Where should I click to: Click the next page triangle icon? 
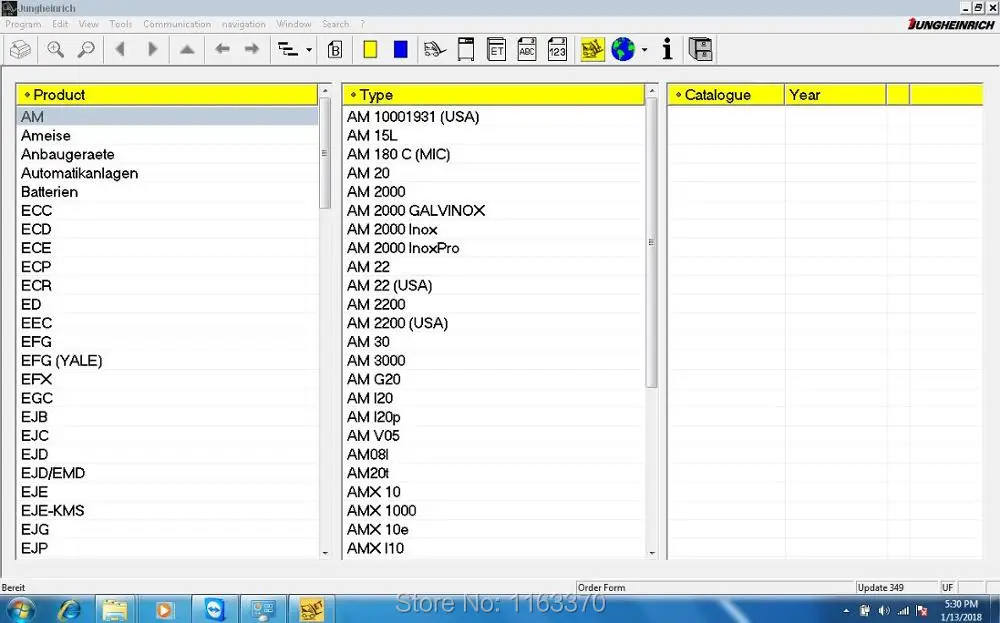(x=152, y=49)
